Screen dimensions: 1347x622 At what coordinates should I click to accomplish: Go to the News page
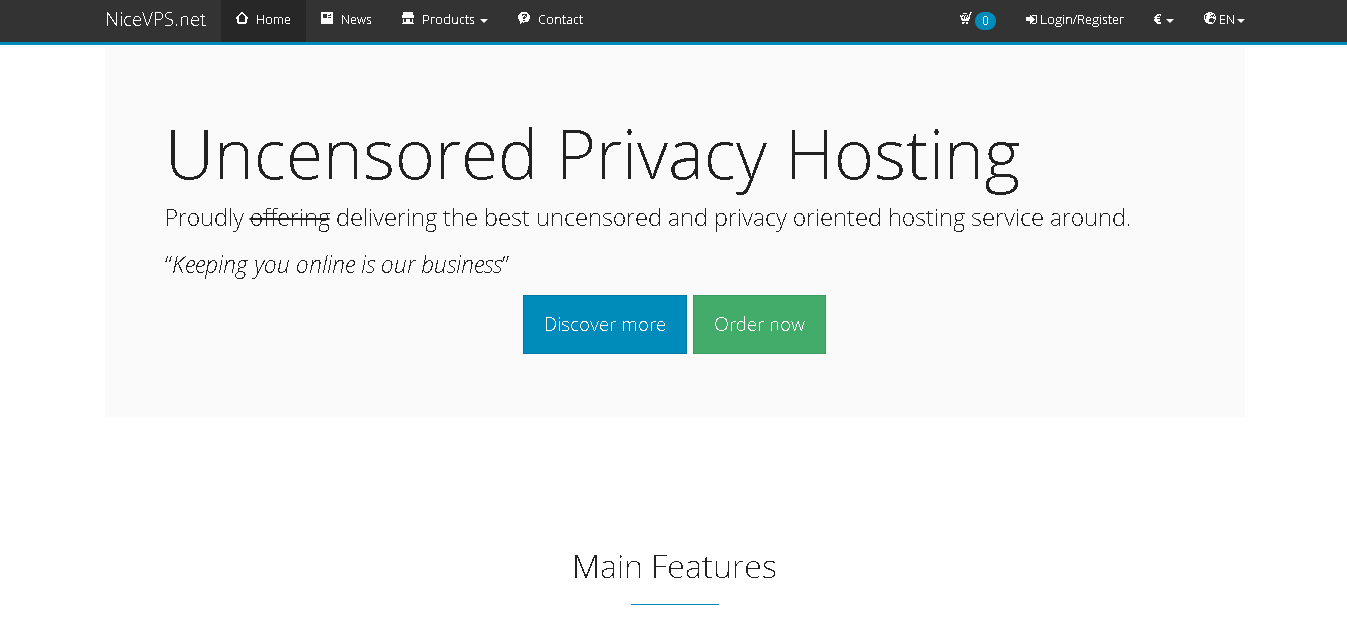click(x=346, y=20)
